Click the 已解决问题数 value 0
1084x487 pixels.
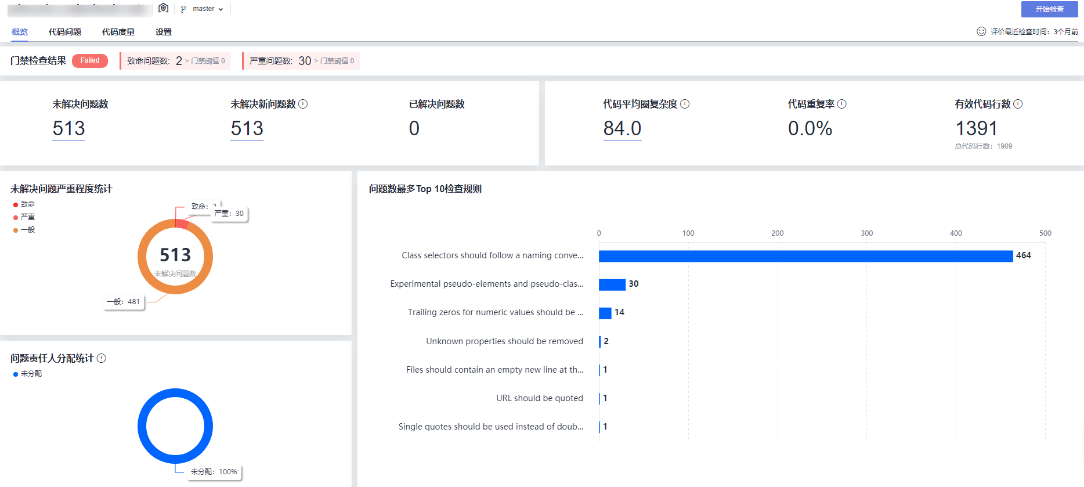(x=414, y=129)
